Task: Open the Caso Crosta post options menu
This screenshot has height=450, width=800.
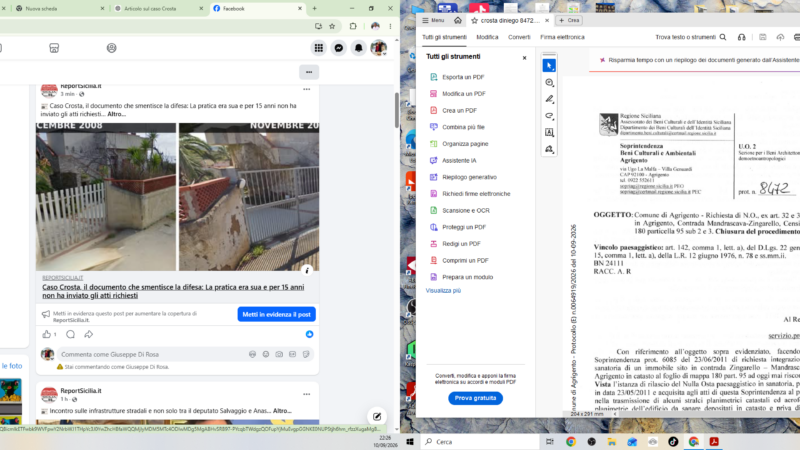Action: (307, 89)
